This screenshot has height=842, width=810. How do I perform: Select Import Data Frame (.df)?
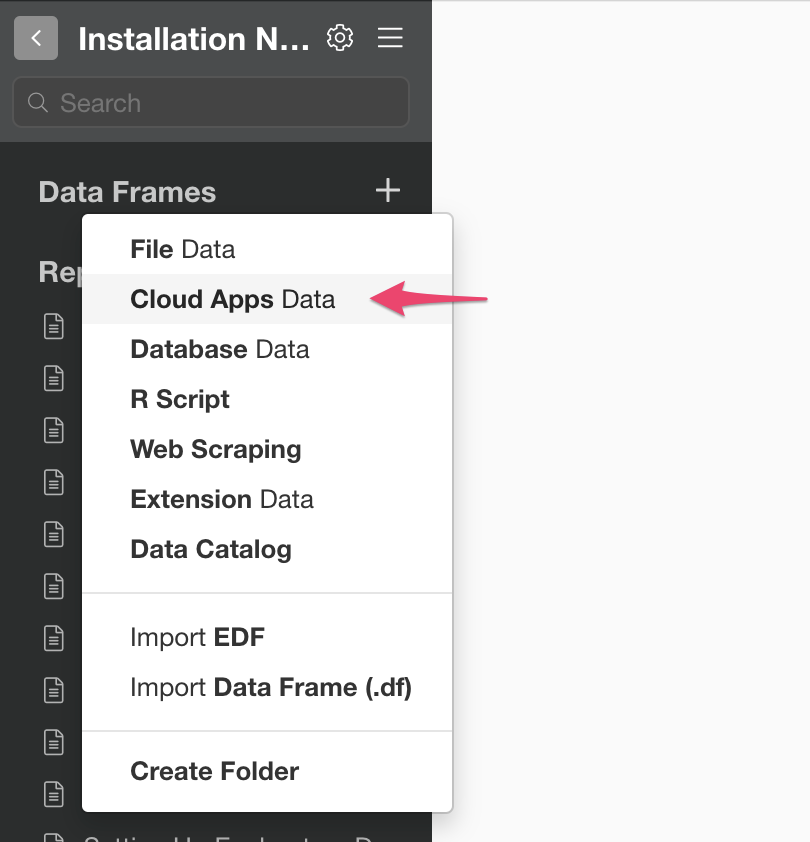pyautogui.click(x=271, y=687)
